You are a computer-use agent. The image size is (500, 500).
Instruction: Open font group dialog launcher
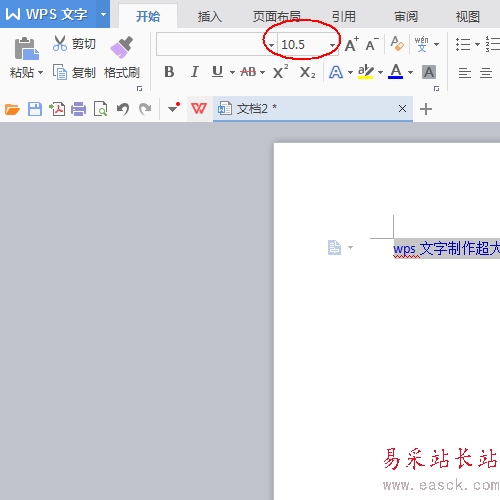[x=436, y=88]
